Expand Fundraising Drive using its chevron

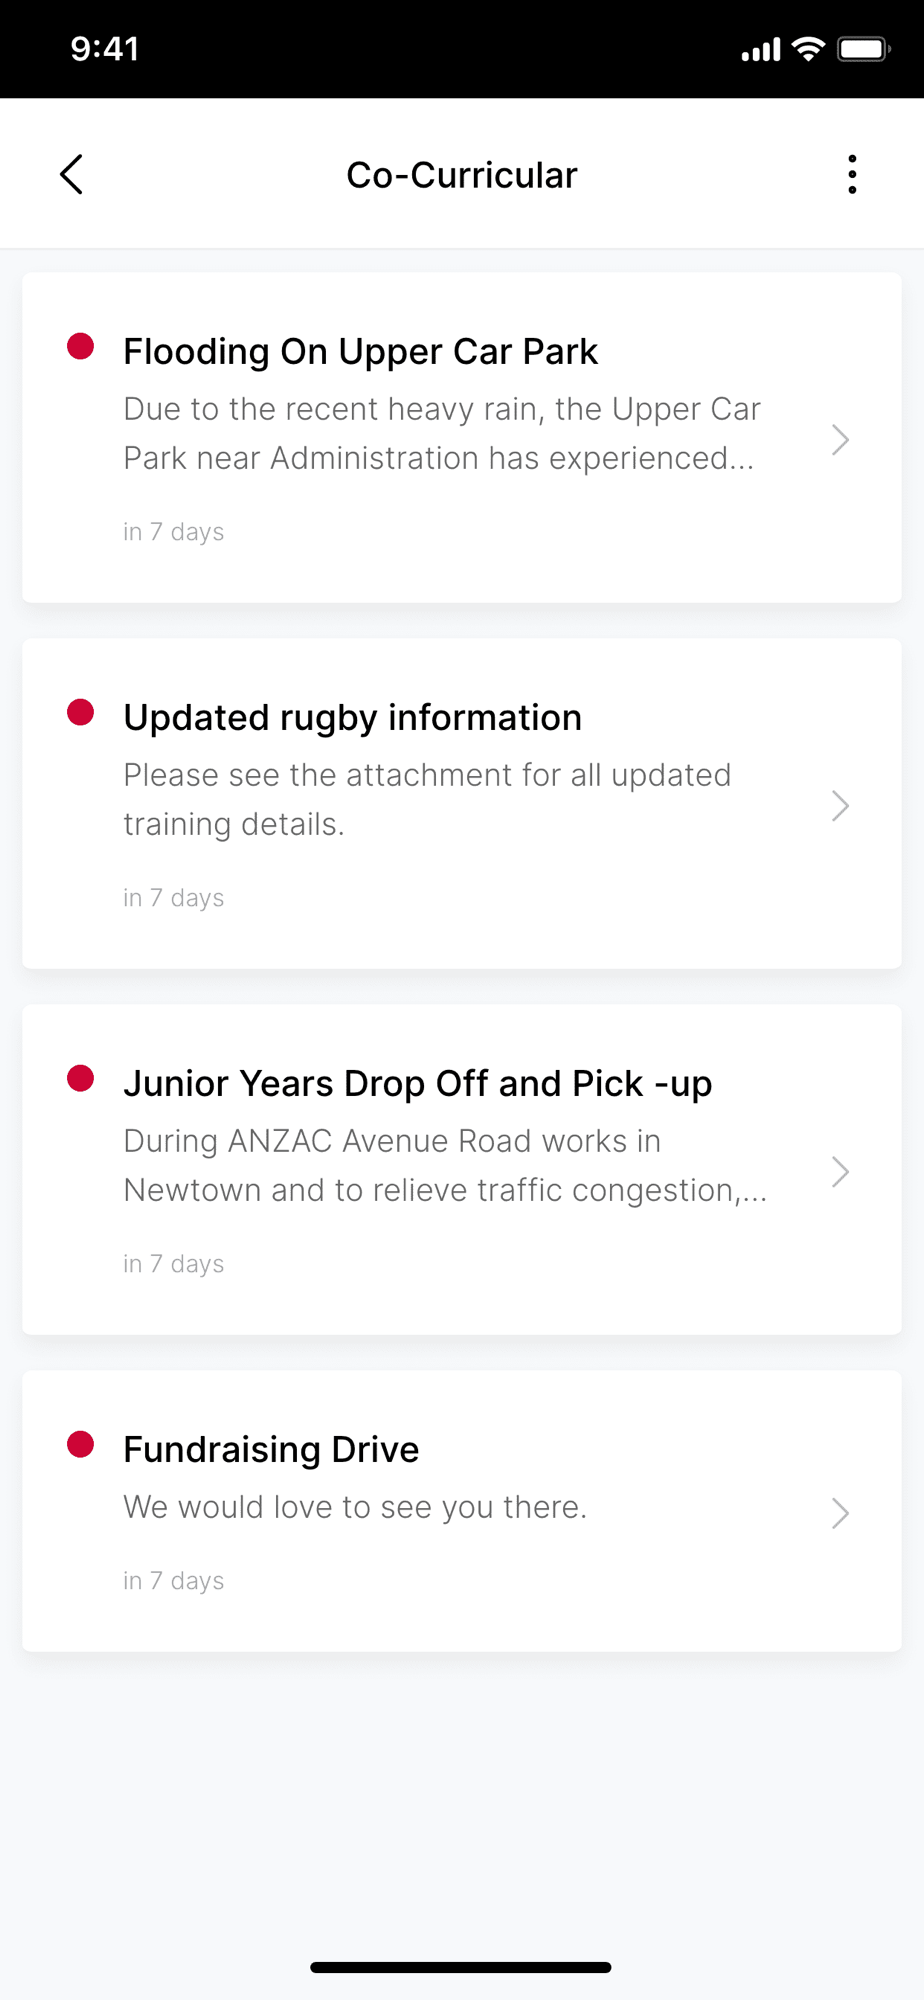click(x=840, y=1513)
